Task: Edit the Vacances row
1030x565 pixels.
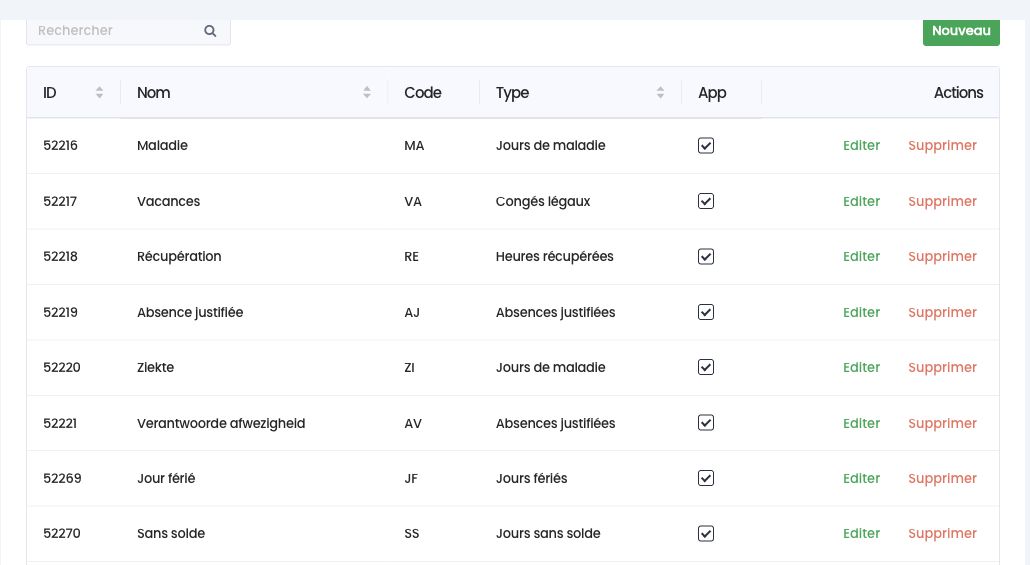Action: (x=861, y=201)
